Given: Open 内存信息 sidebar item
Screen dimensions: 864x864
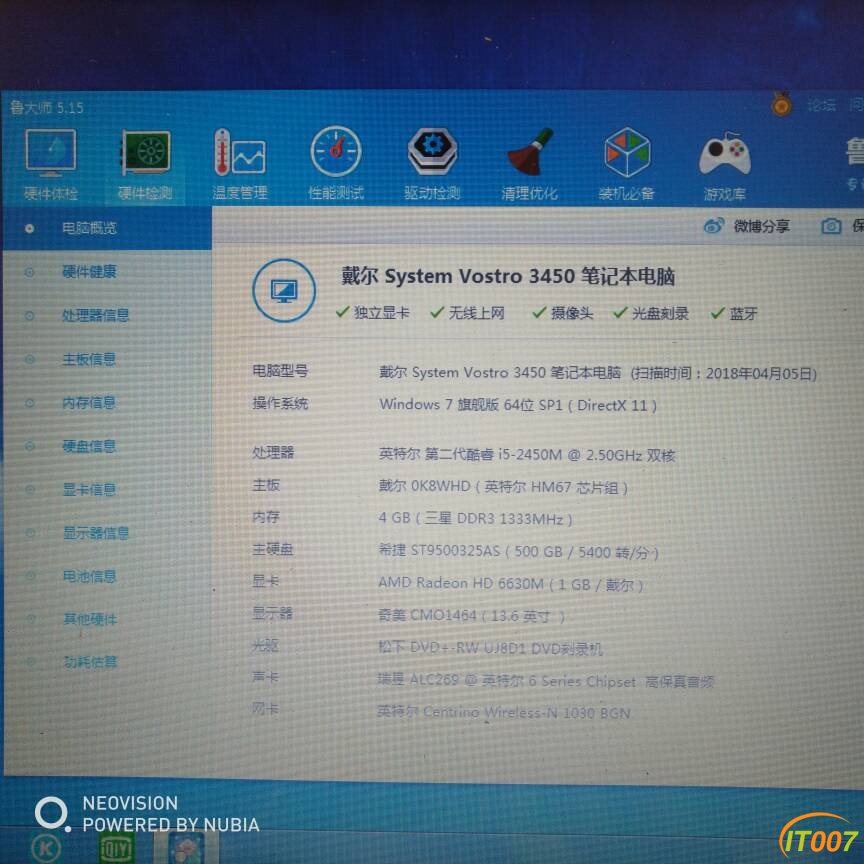Looking at the screenshot, I should click(x=89, y=403).
